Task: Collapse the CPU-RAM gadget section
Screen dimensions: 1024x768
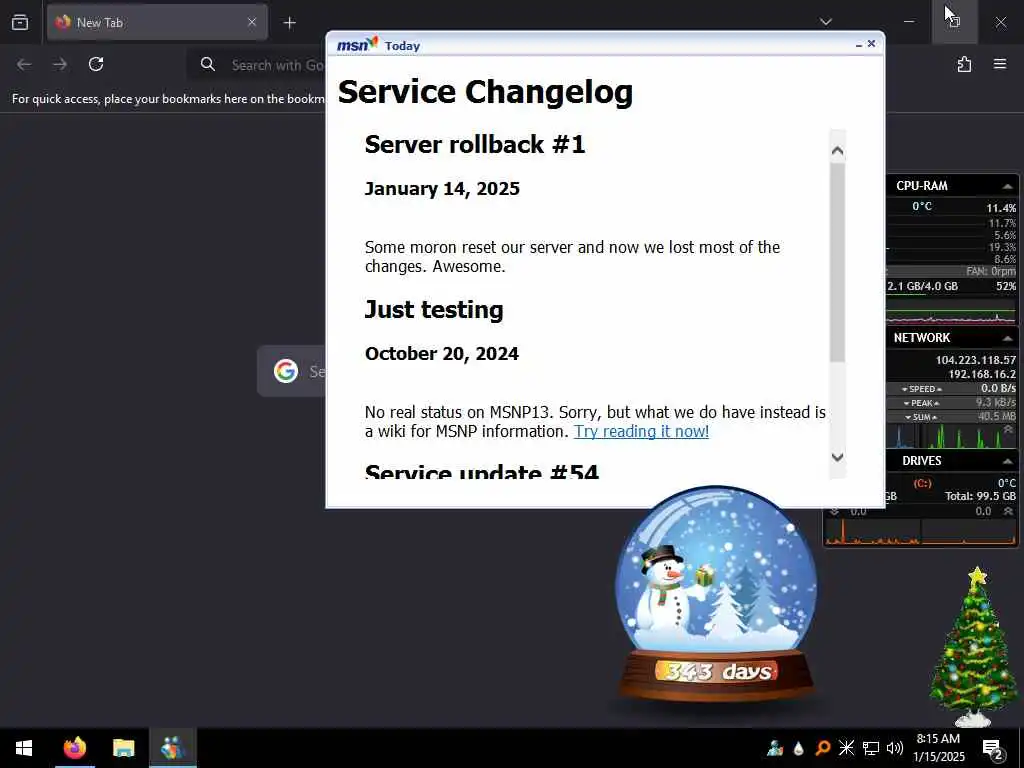Action: tap(1008, 186)
